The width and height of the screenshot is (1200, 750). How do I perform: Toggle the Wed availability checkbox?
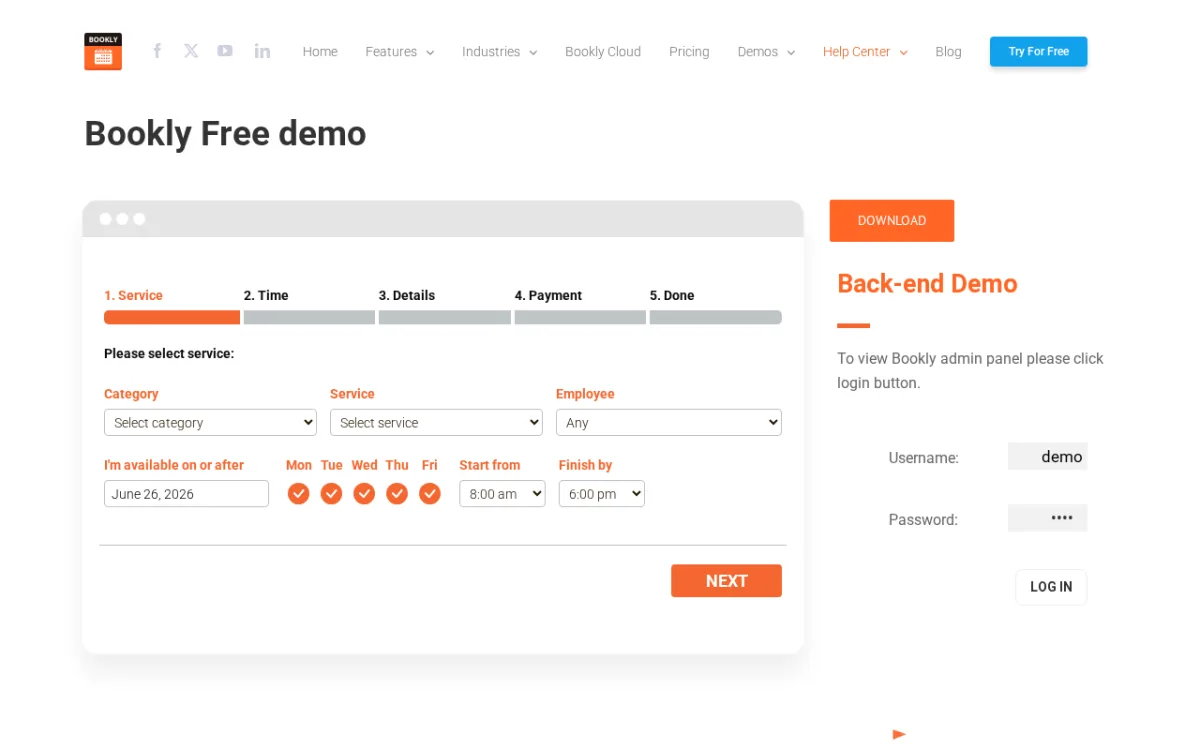click(x=364, y=494)
